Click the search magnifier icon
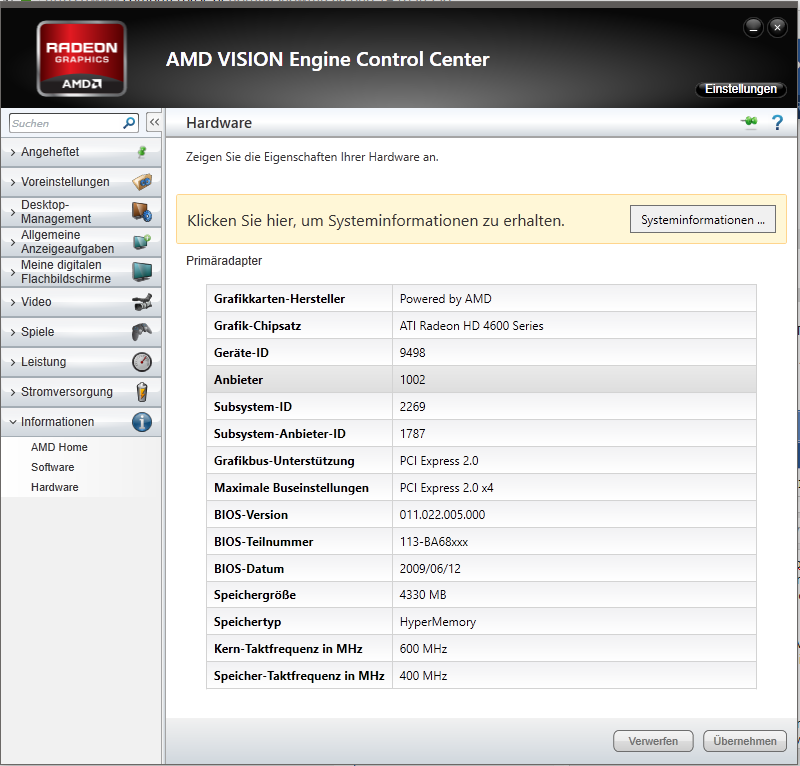 point(129,123)
